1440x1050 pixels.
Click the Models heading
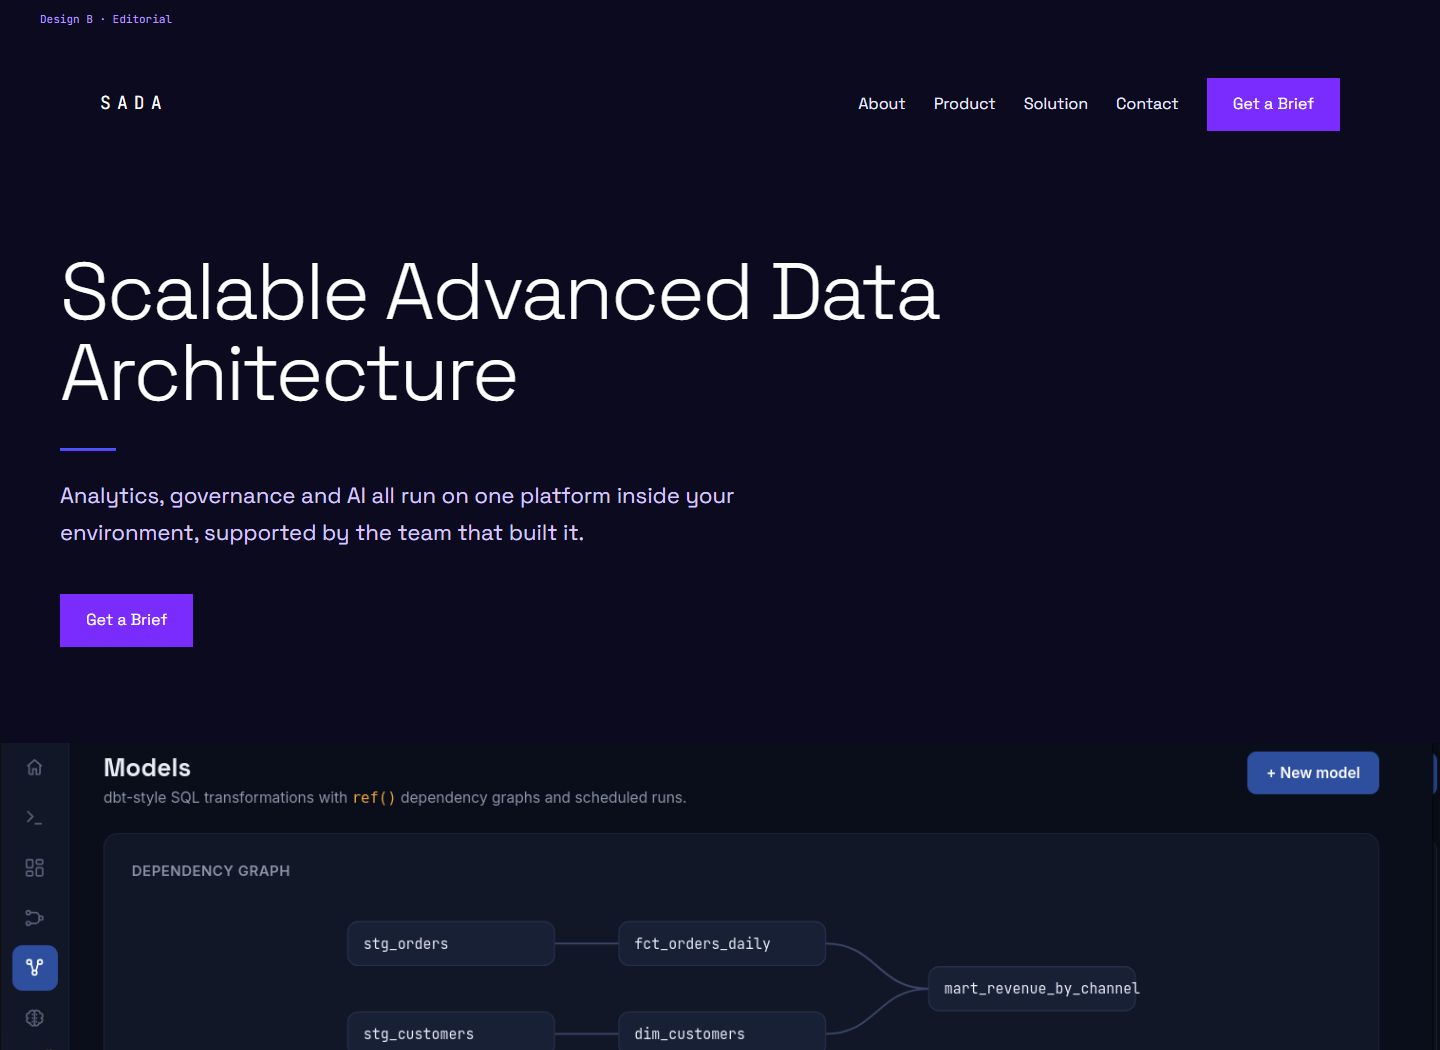[147, 768]
